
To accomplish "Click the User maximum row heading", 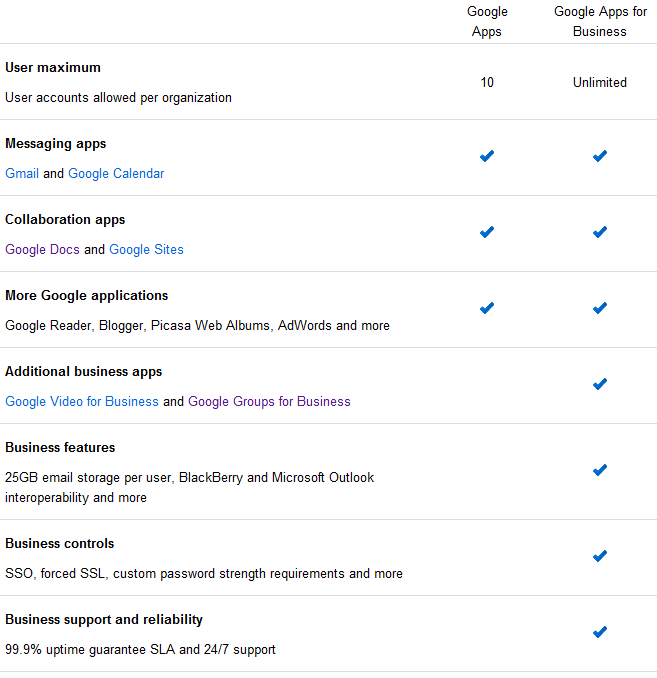I will [53, 67].
